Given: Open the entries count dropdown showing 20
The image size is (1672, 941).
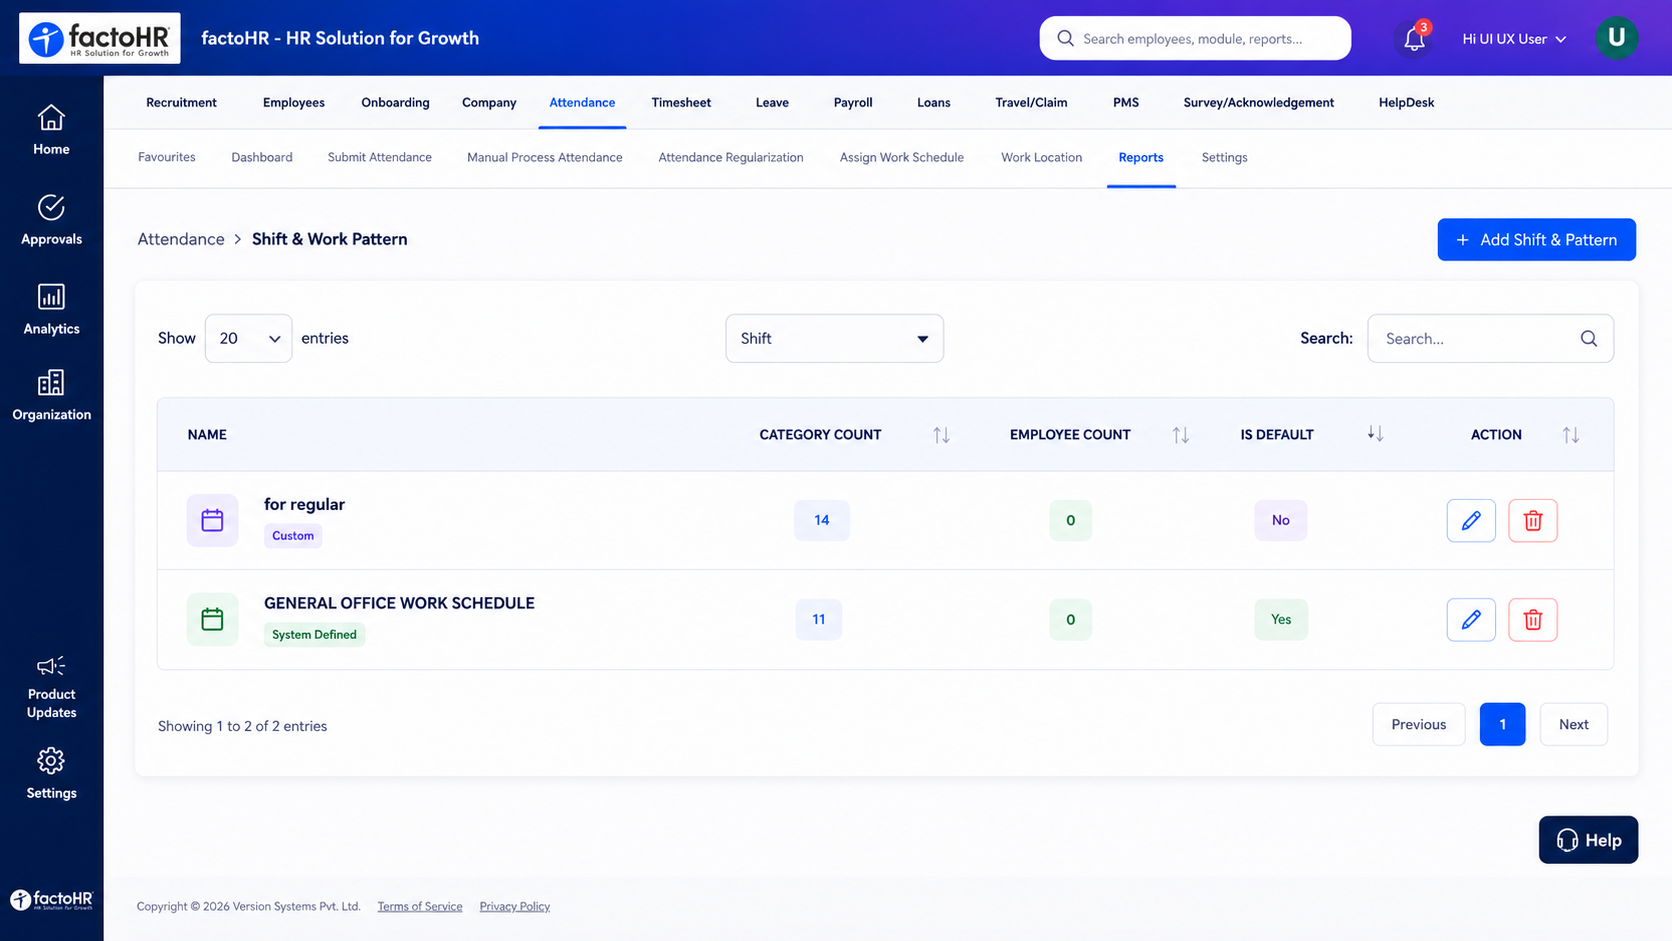Looking at the screenshot, I should pos(248,338).
